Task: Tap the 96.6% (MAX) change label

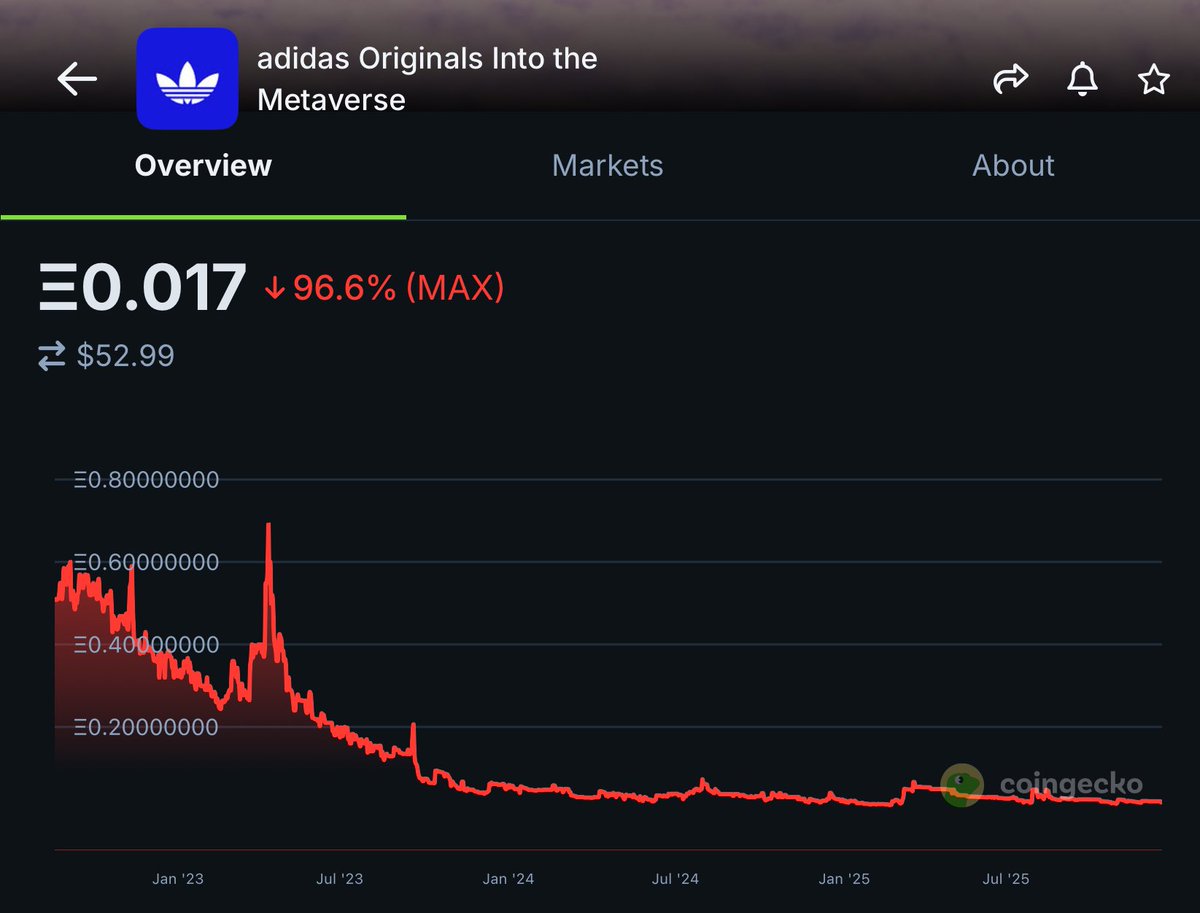Action: point(384,289)
